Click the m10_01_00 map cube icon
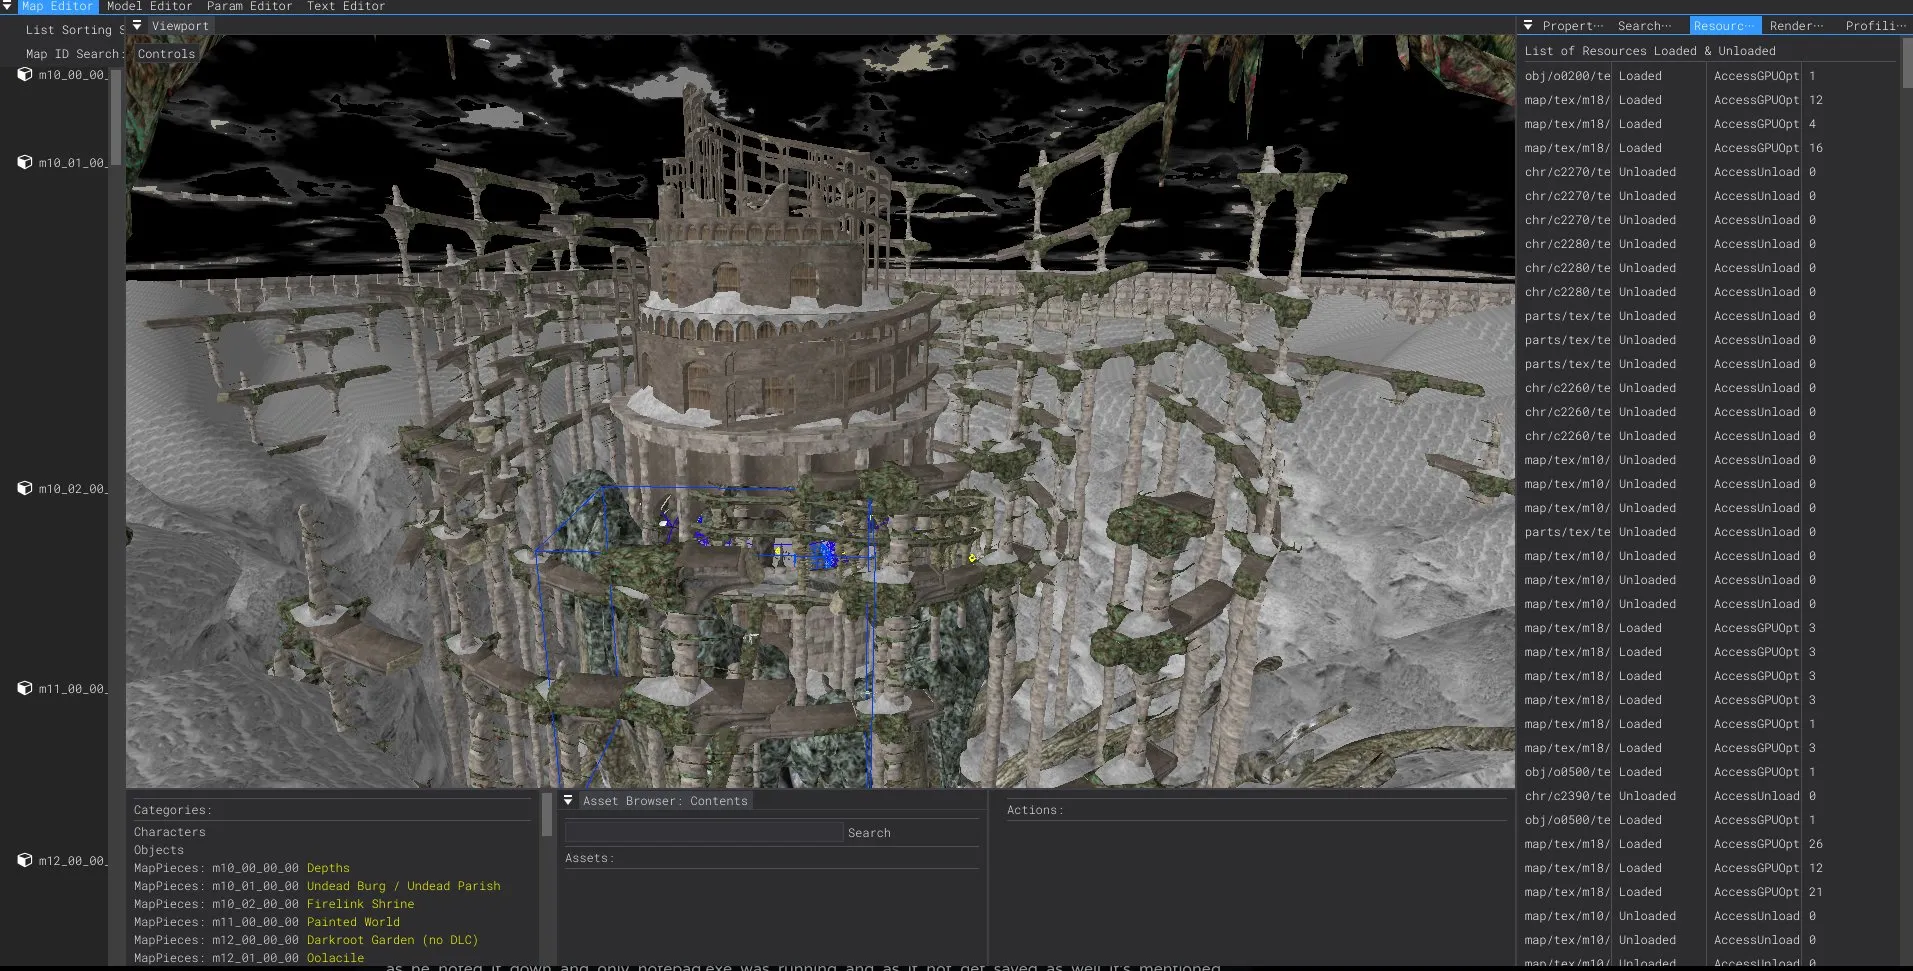The height and width of the screenshot is (971, 1913). pyautogui.click(x=24, y=162)
